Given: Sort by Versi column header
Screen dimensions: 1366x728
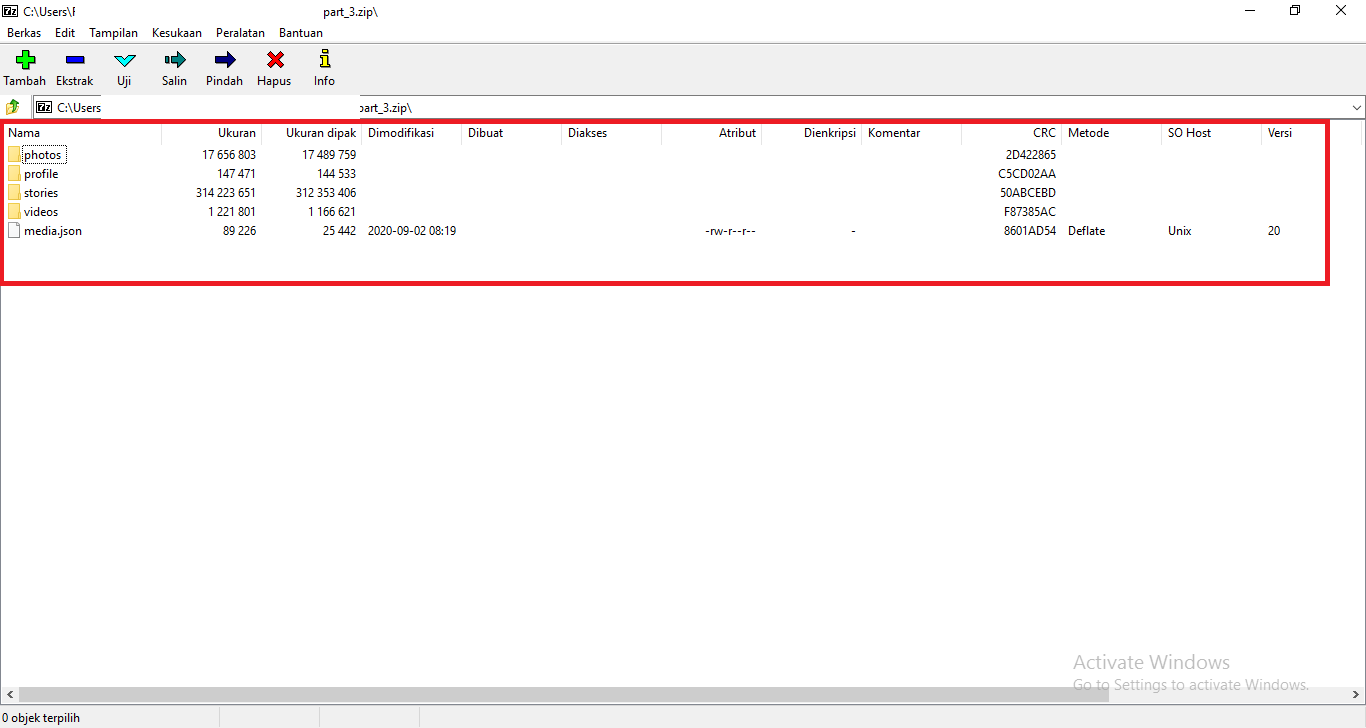Looking at the screenshot, I should click(1294, 133).
